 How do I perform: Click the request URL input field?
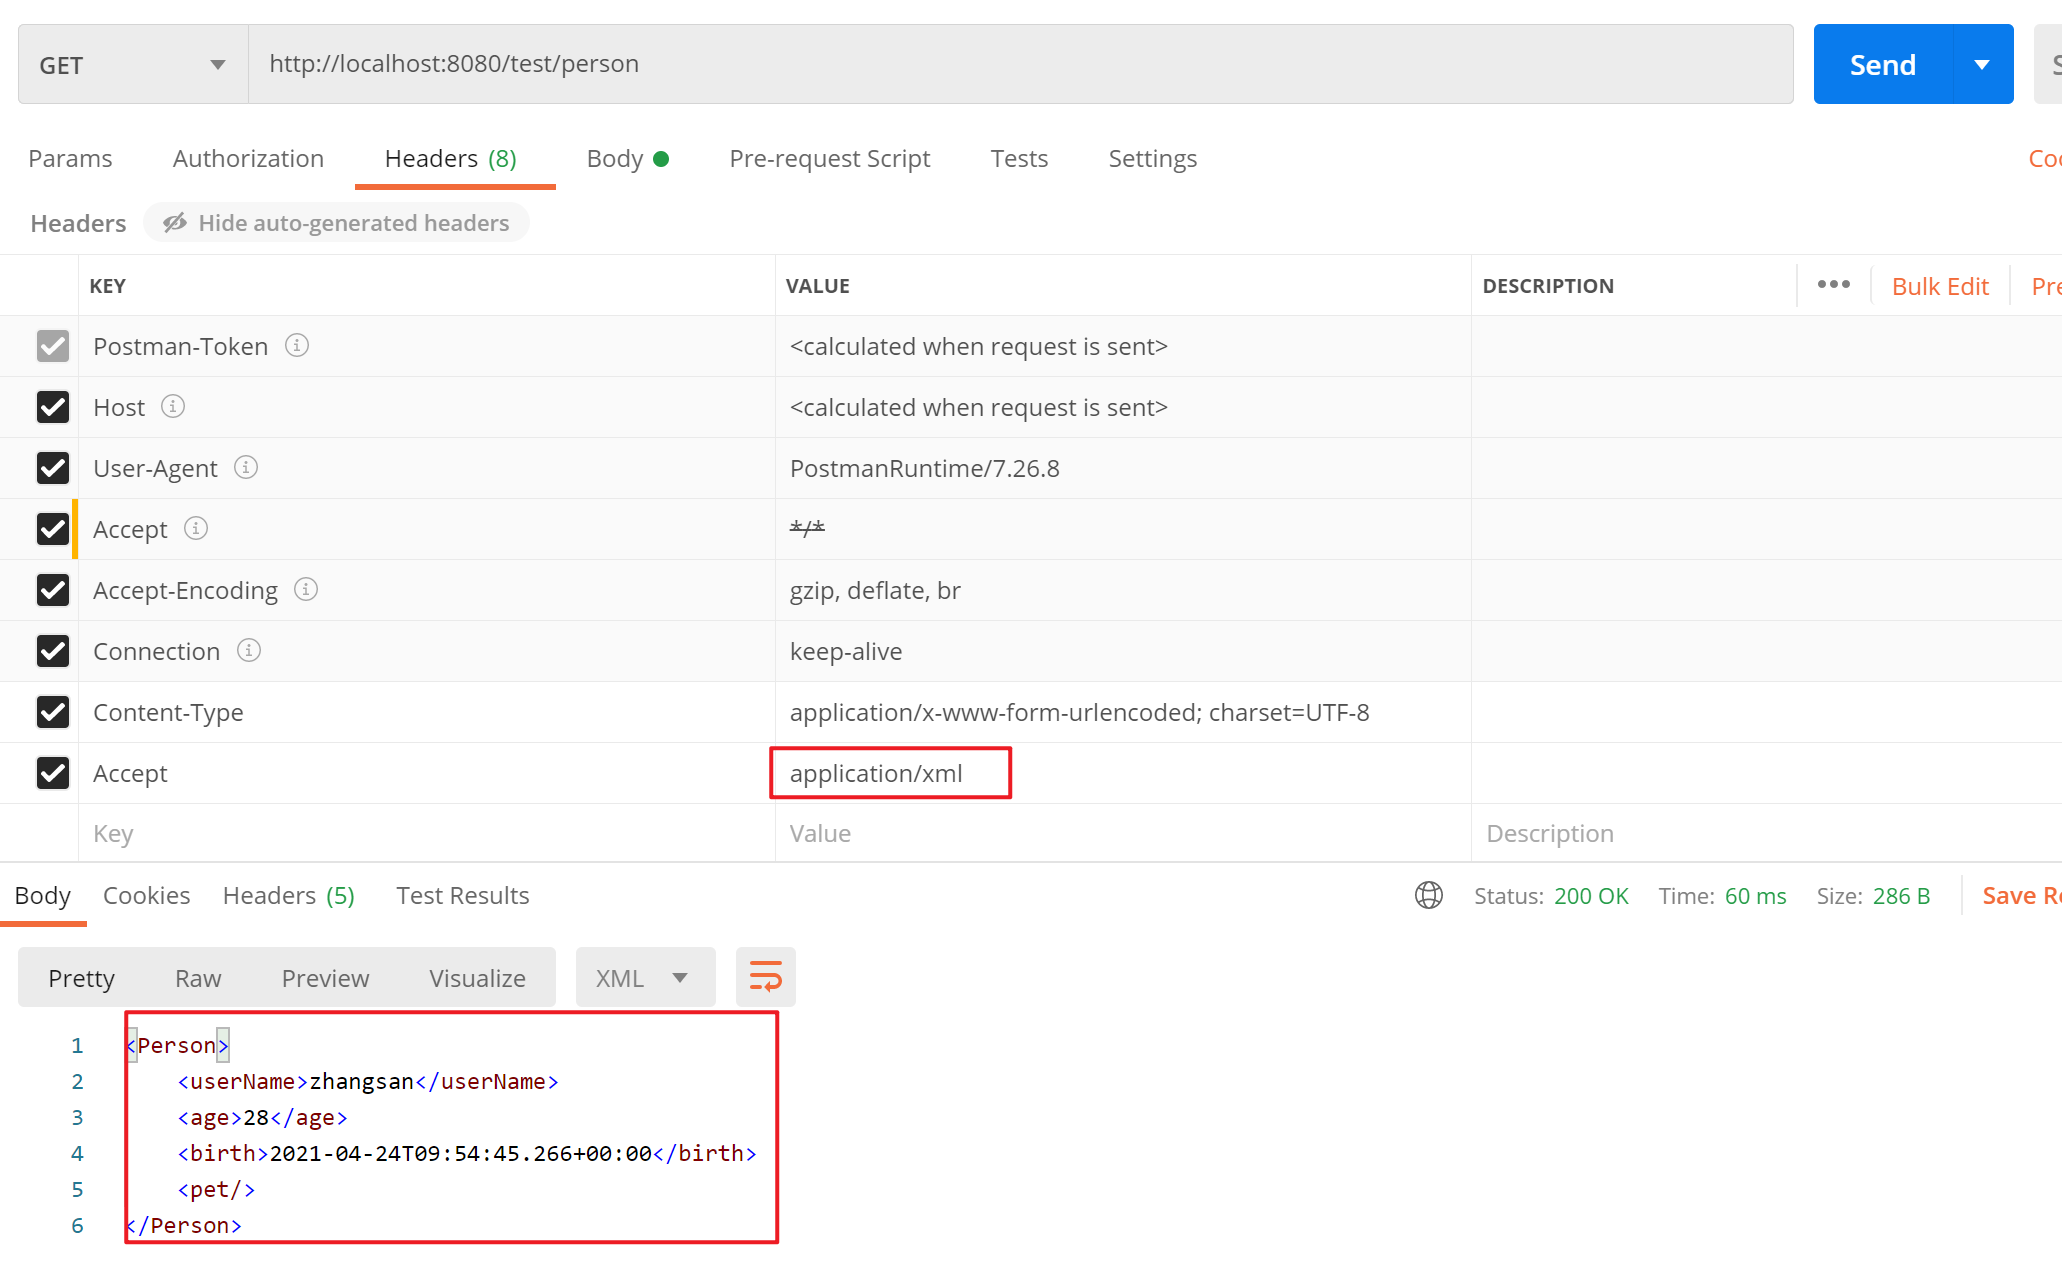pyautogui.click(x=1020, y=65)
